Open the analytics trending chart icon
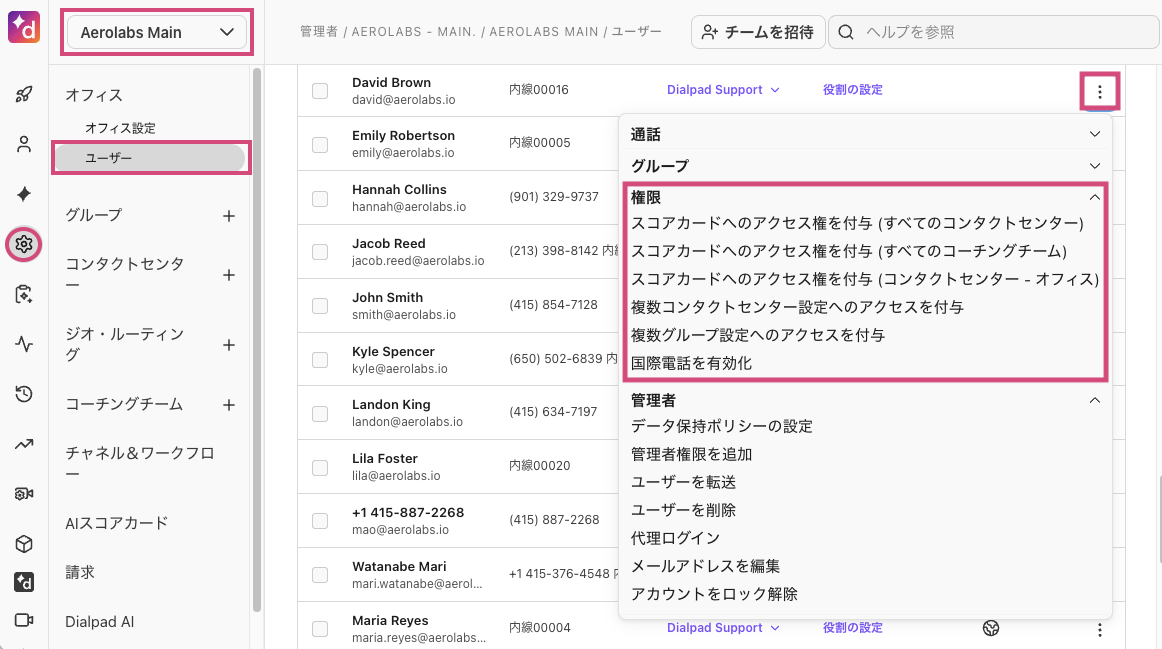The width and height of the screenshot is (1162, 649). (23, 441)
